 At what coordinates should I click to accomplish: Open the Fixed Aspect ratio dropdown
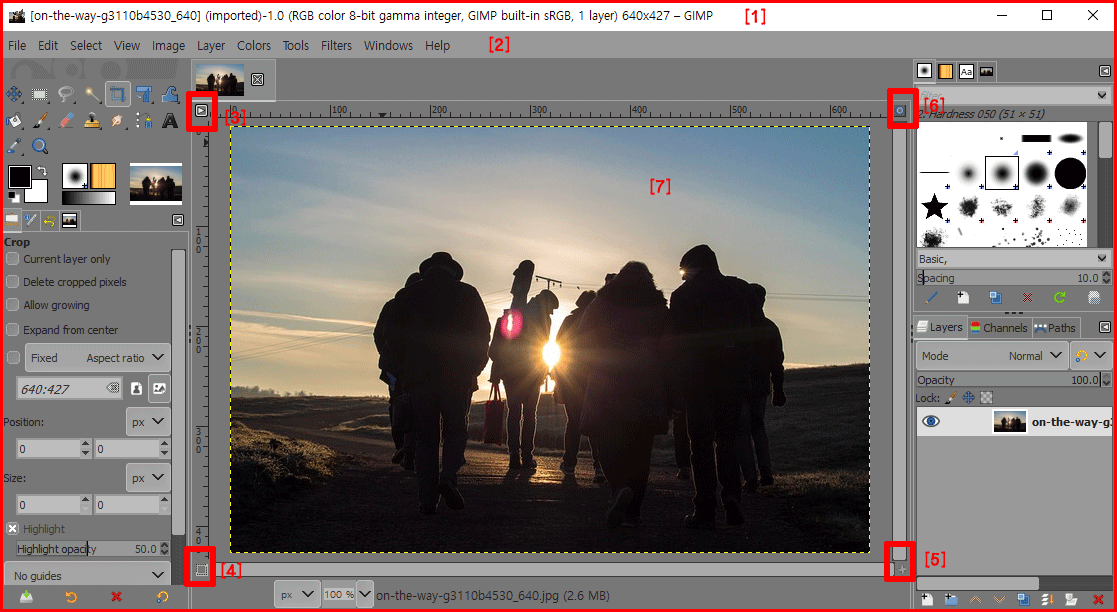pyautogui.click(x=98, y=358)
